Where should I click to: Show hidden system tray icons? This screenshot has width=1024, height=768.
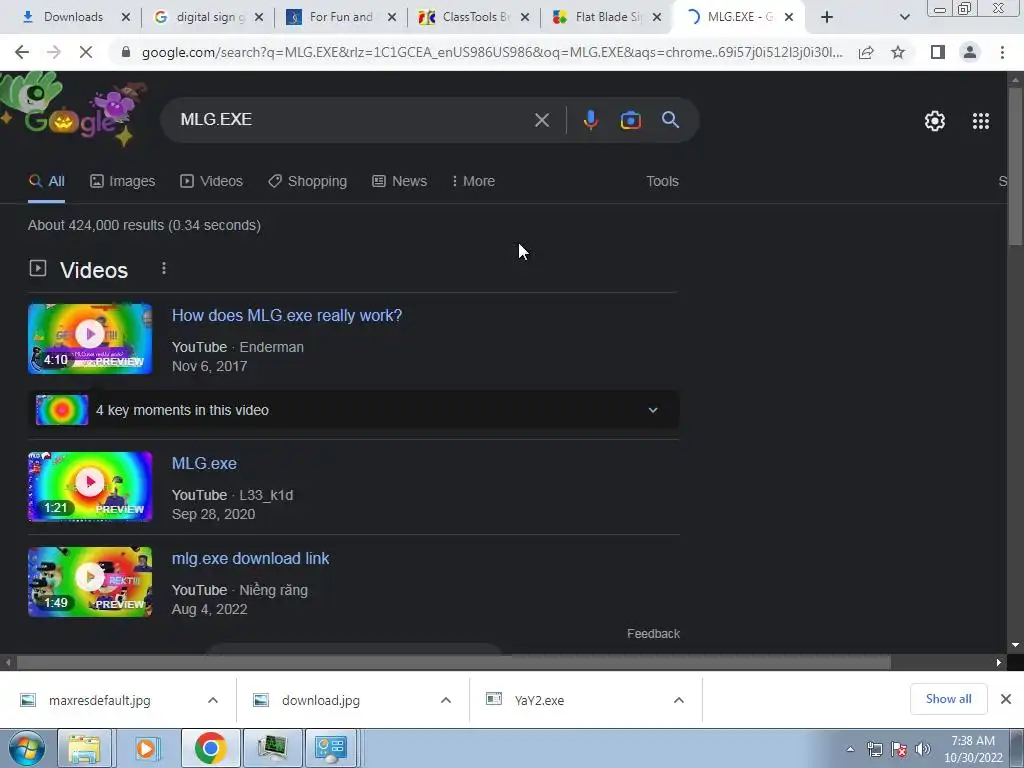850,749
